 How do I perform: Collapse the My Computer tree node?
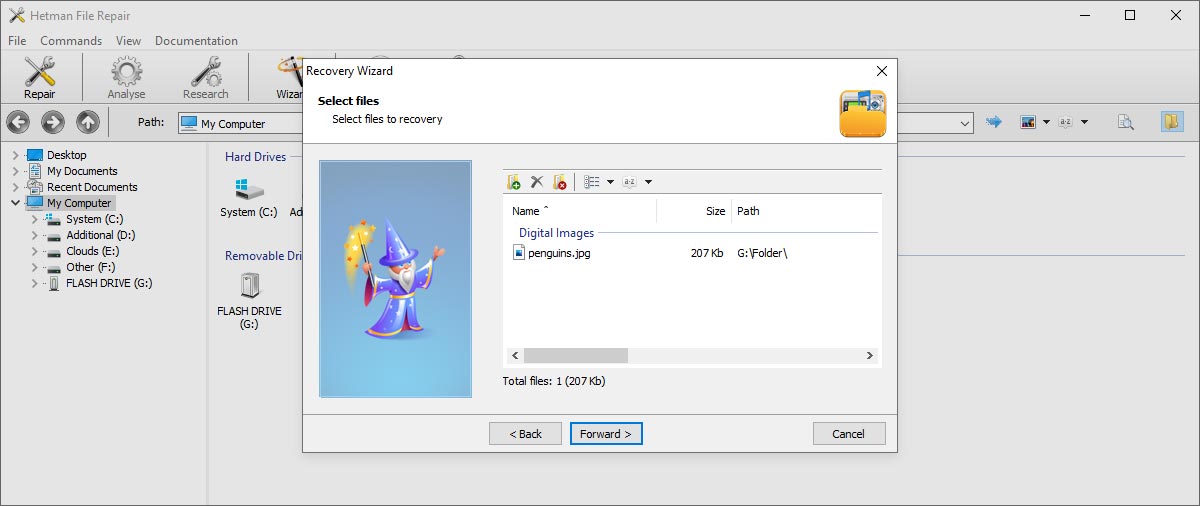[15, 203]
